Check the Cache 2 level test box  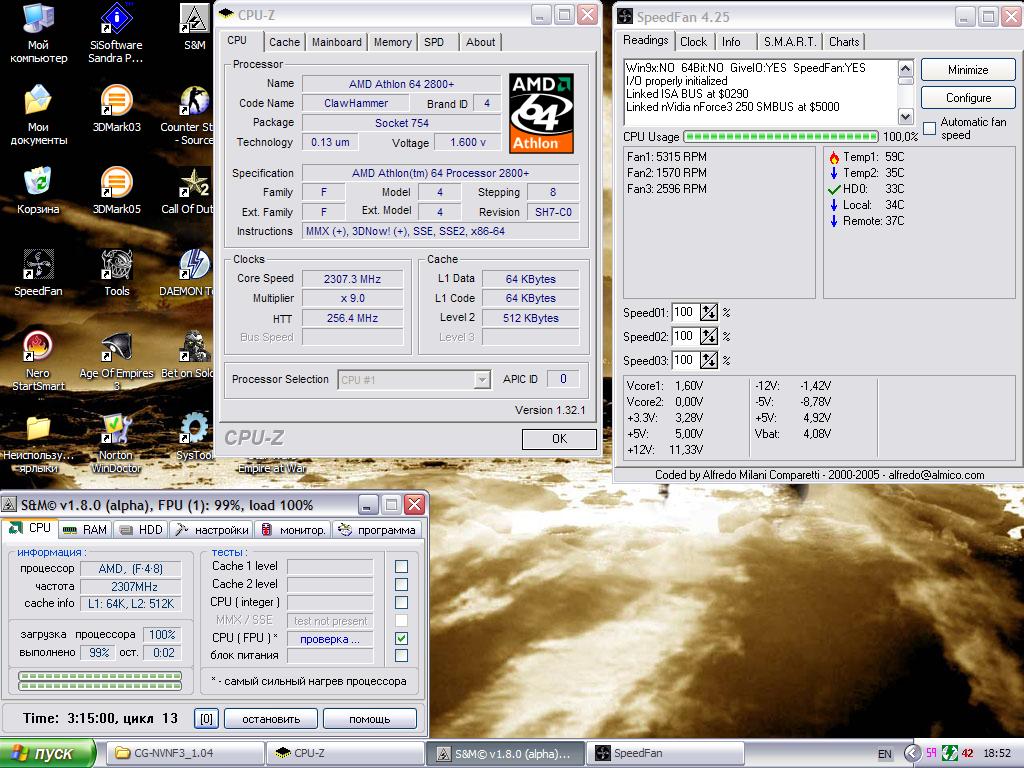coord(402,584)
